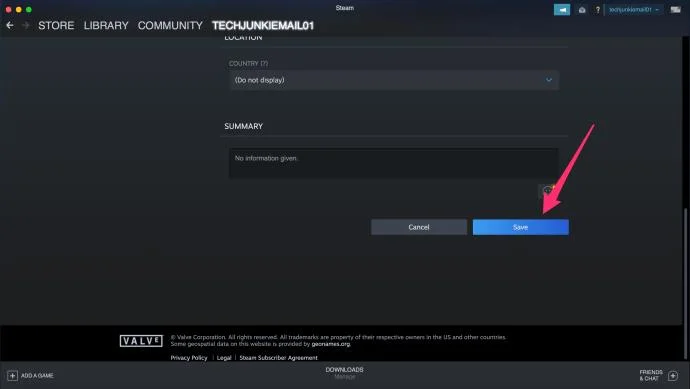690x389 pixels.
Task: Click the Country (?) help label
Action: [x=248, y=63]
